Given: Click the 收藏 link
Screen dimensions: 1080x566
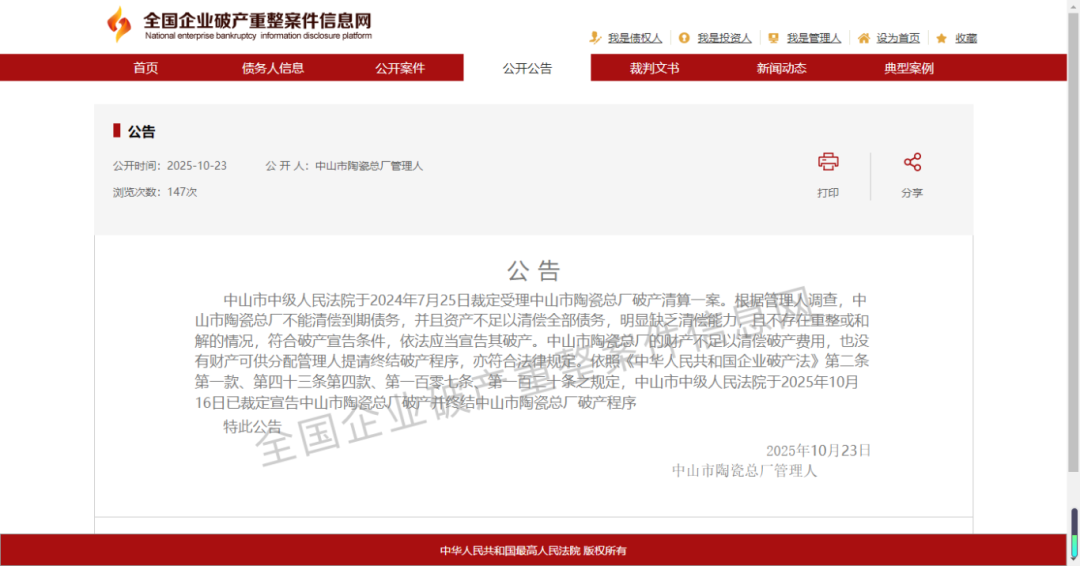Looking at the screenshot, I should pyautogui.click(x=966, y=38).
